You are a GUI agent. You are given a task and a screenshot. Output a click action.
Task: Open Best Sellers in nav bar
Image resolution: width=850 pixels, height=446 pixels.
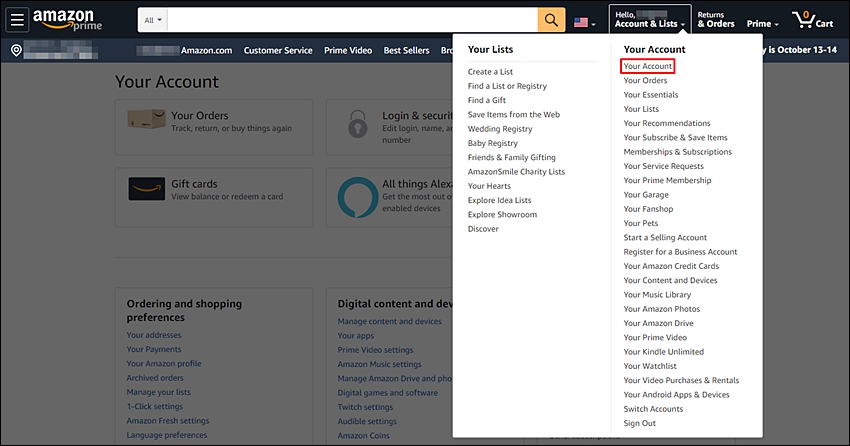click(407, 50)
